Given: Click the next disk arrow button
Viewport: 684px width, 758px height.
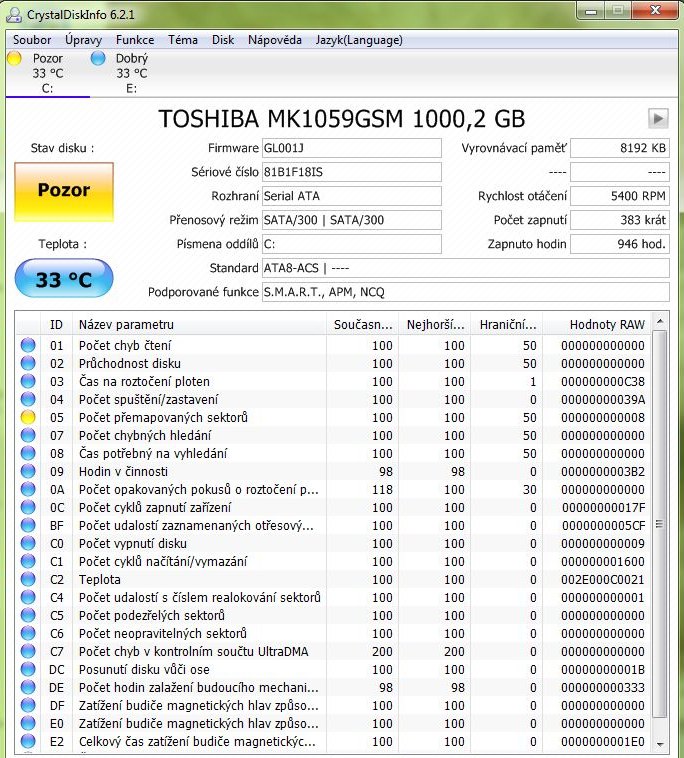Looking at the screenshot, I should [657, 118].
